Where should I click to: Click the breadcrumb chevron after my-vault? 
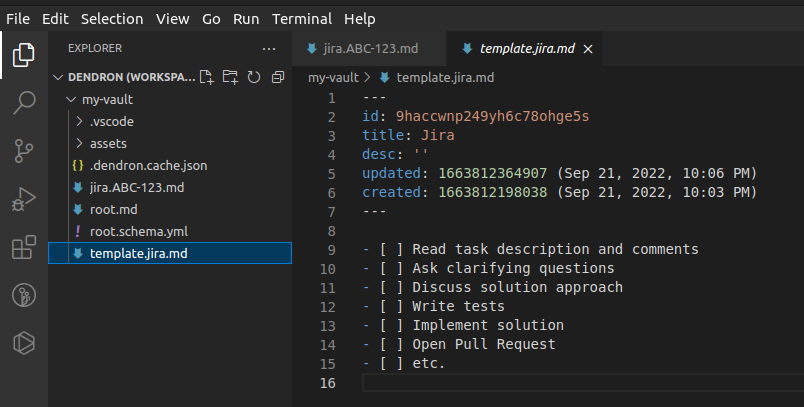(x=367, y=77)
